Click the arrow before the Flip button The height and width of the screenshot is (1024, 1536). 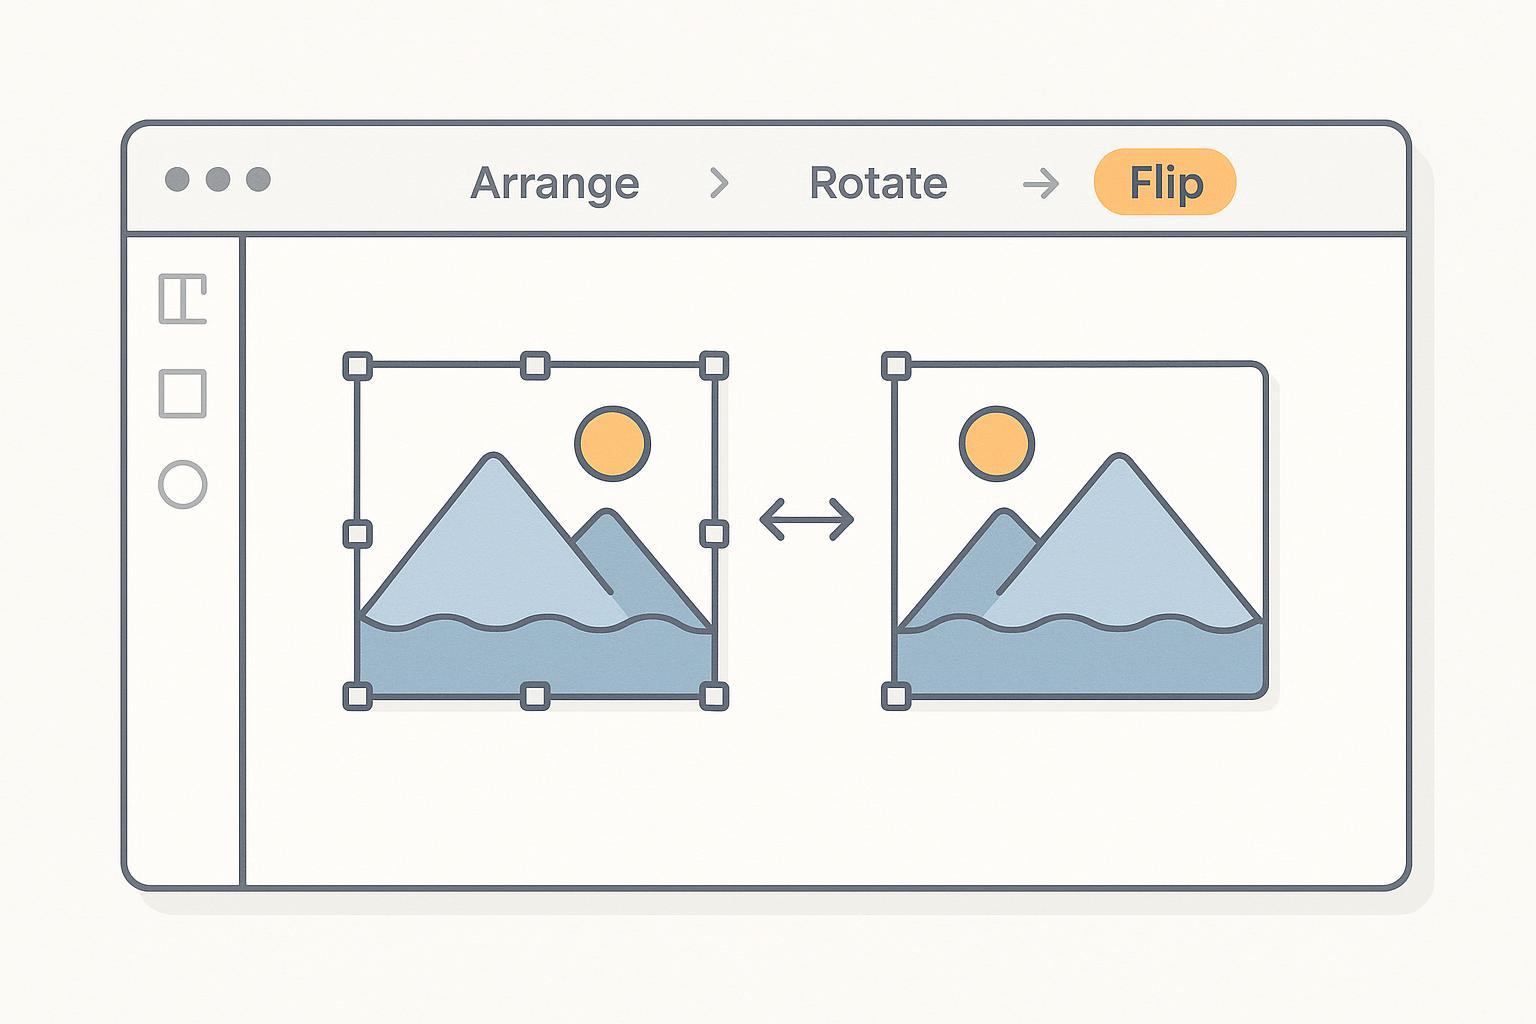pos(1040,183)
